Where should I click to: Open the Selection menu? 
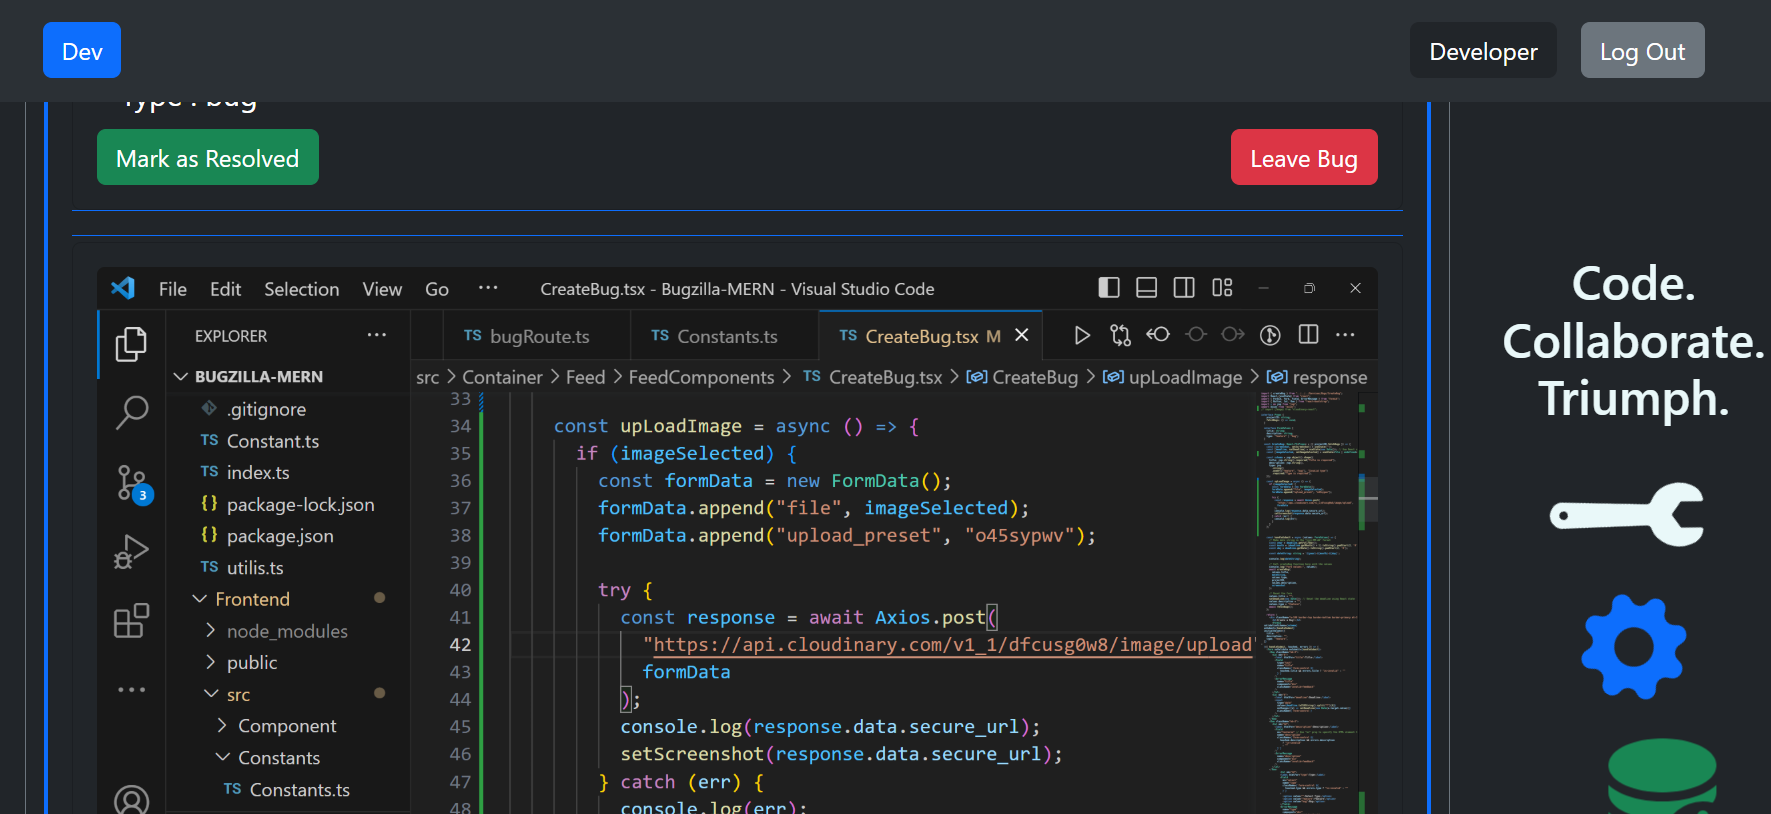(x=301, y=289)
